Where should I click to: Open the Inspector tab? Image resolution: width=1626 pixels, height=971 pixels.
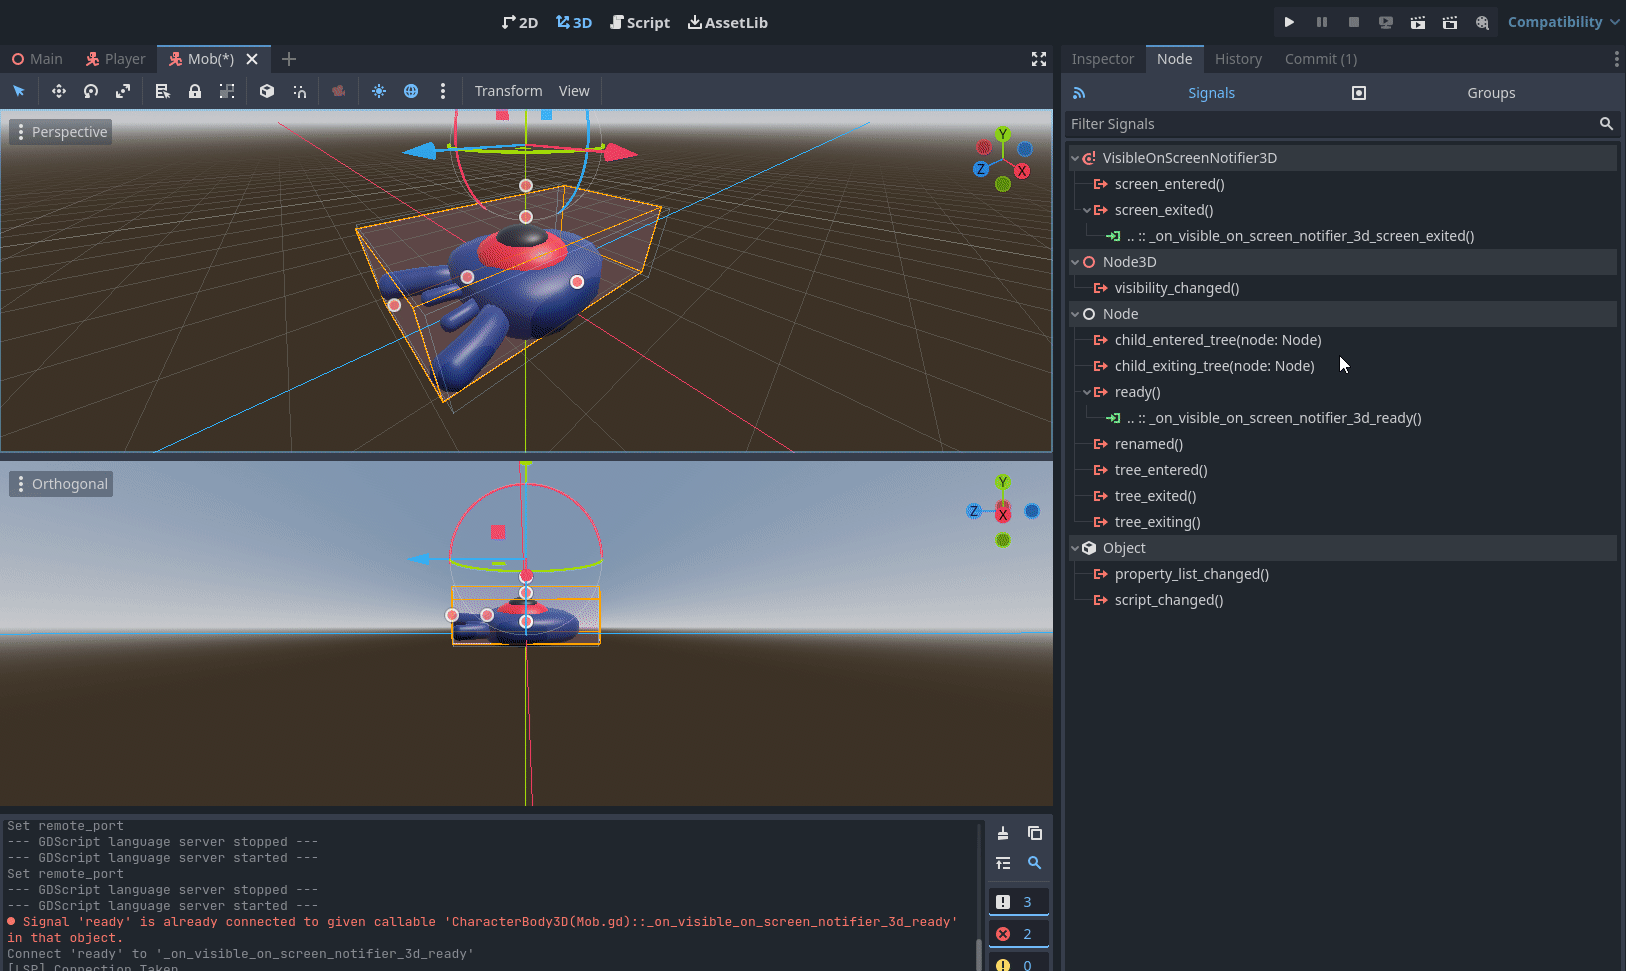pyautogui.click(x=1102, y=58)
